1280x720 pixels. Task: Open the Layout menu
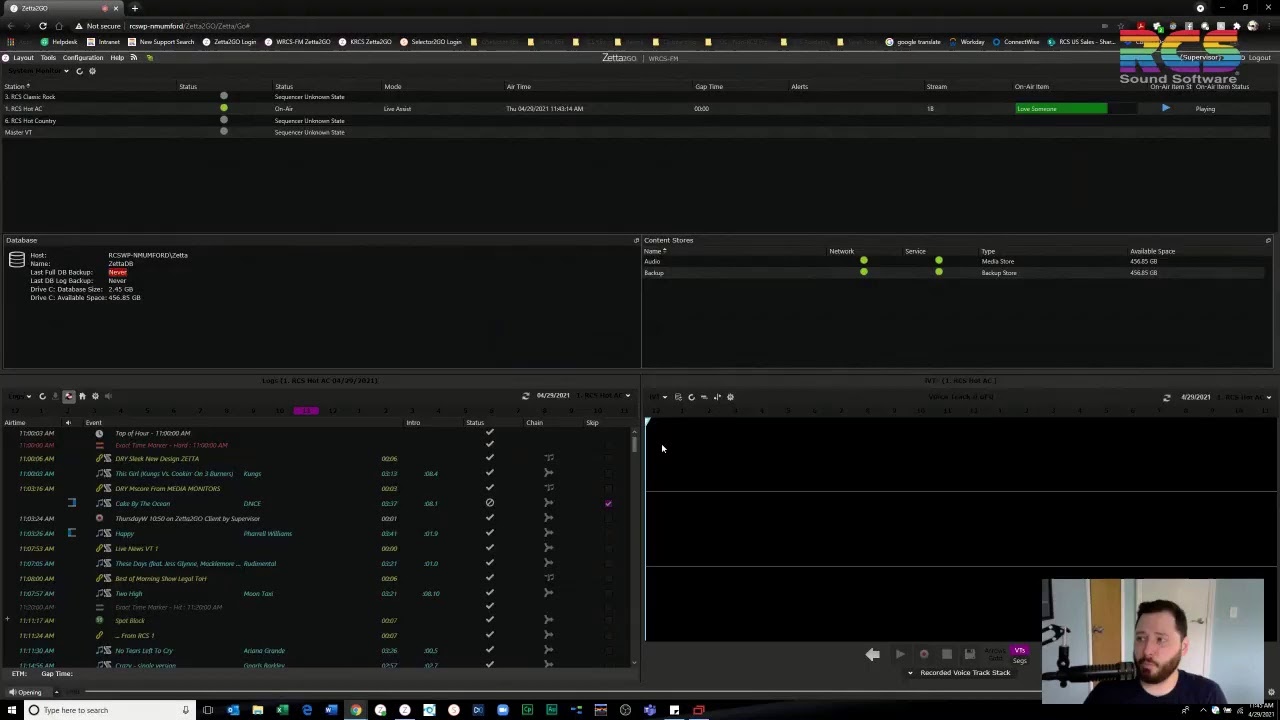point(23,58)
